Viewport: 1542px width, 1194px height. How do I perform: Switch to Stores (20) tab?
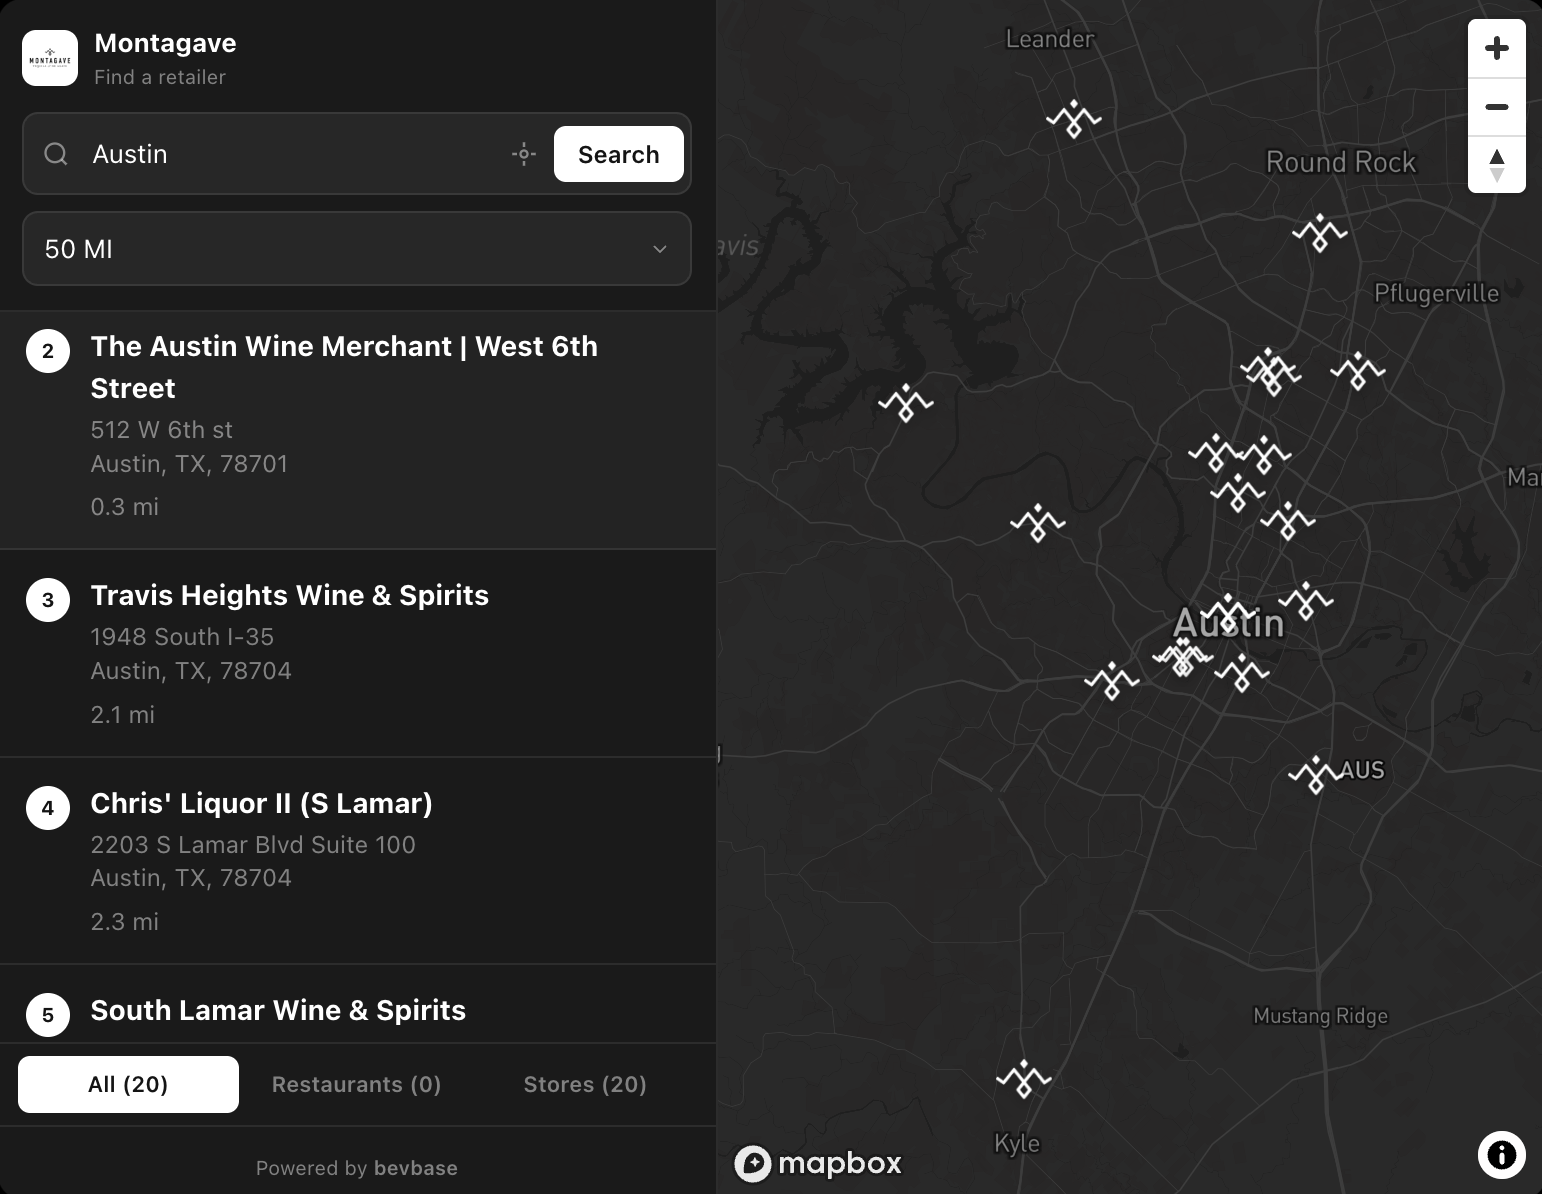(x=585, y=1084)
